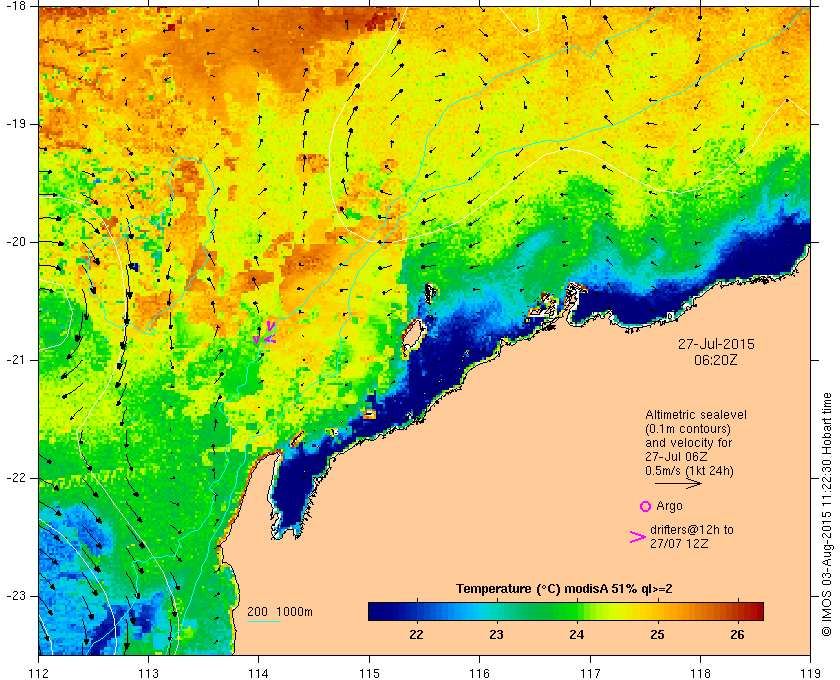Click the longitude axis label 119

click(x=810, y=672)
